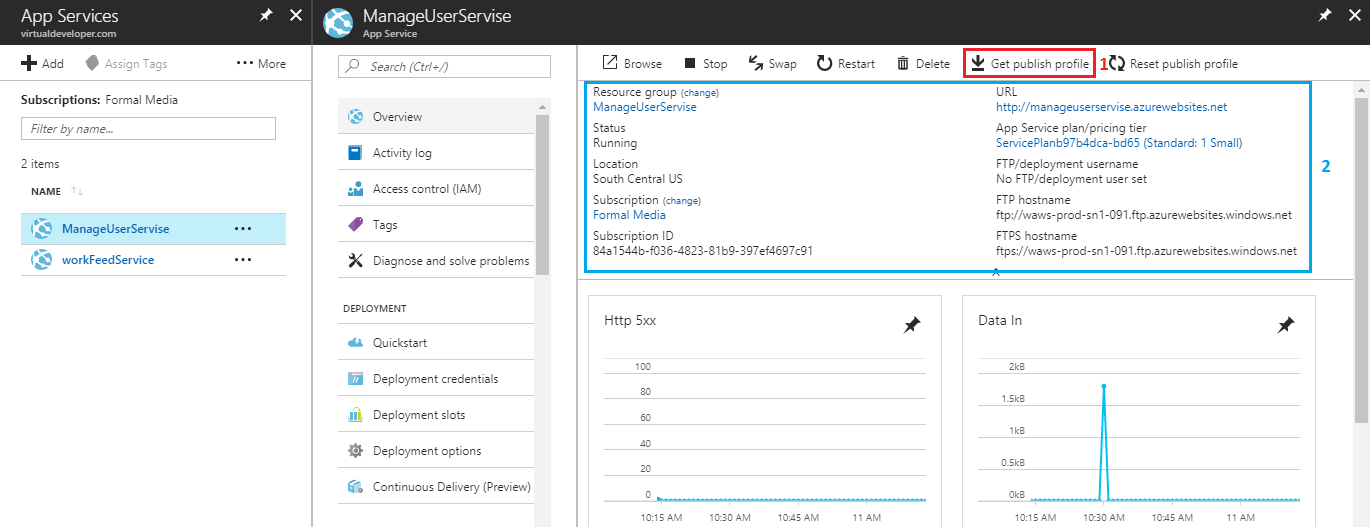1370x527 pixels.
Task: Click workFeedService globe icon in list
Action: coord(41,260)
